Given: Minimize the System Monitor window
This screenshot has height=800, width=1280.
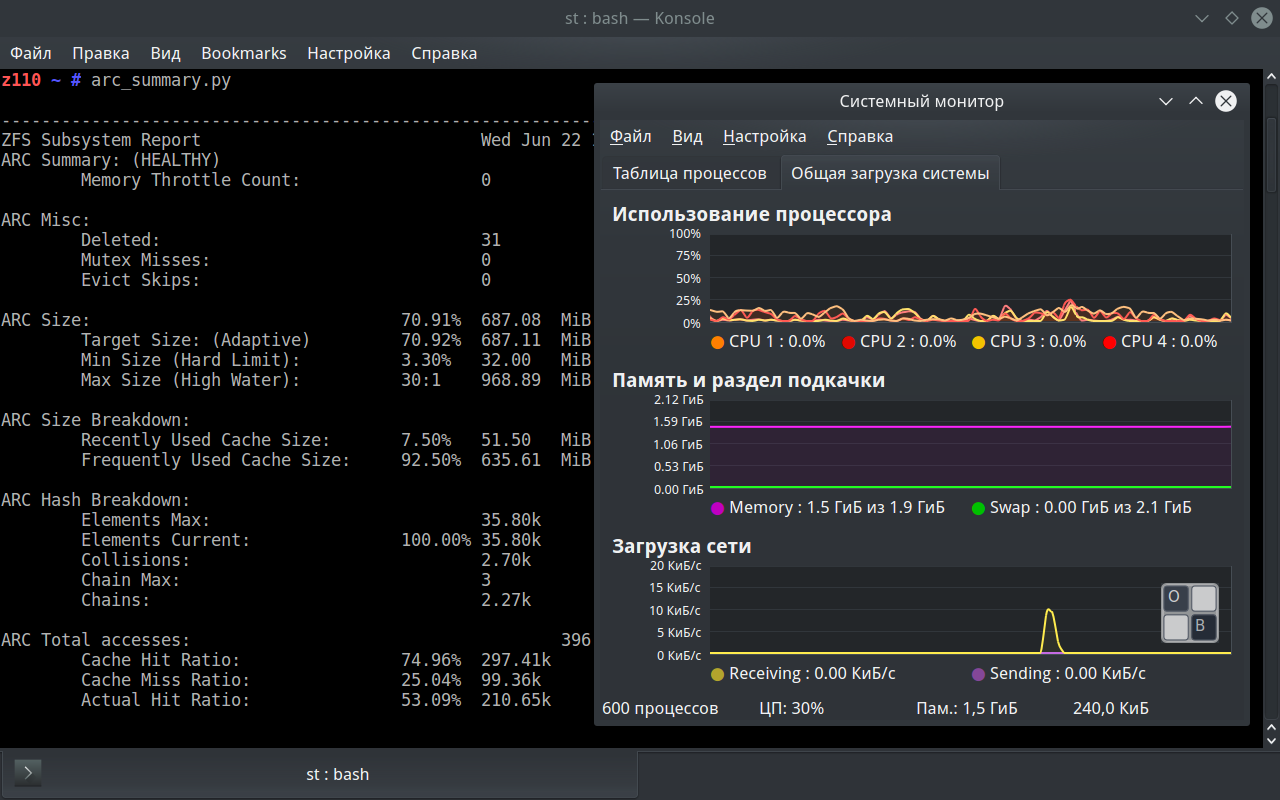Looking at the screenshot, I should tap(1165, 101).
